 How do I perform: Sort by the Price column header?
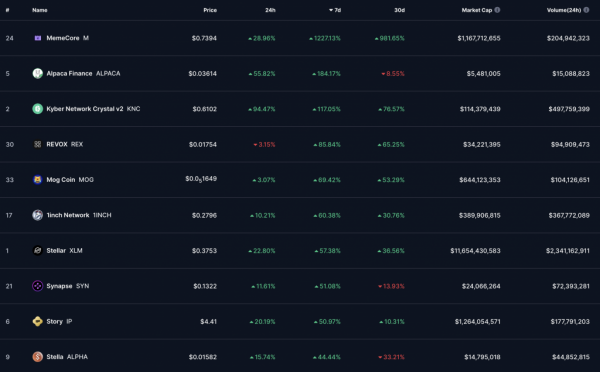point(210,10)
